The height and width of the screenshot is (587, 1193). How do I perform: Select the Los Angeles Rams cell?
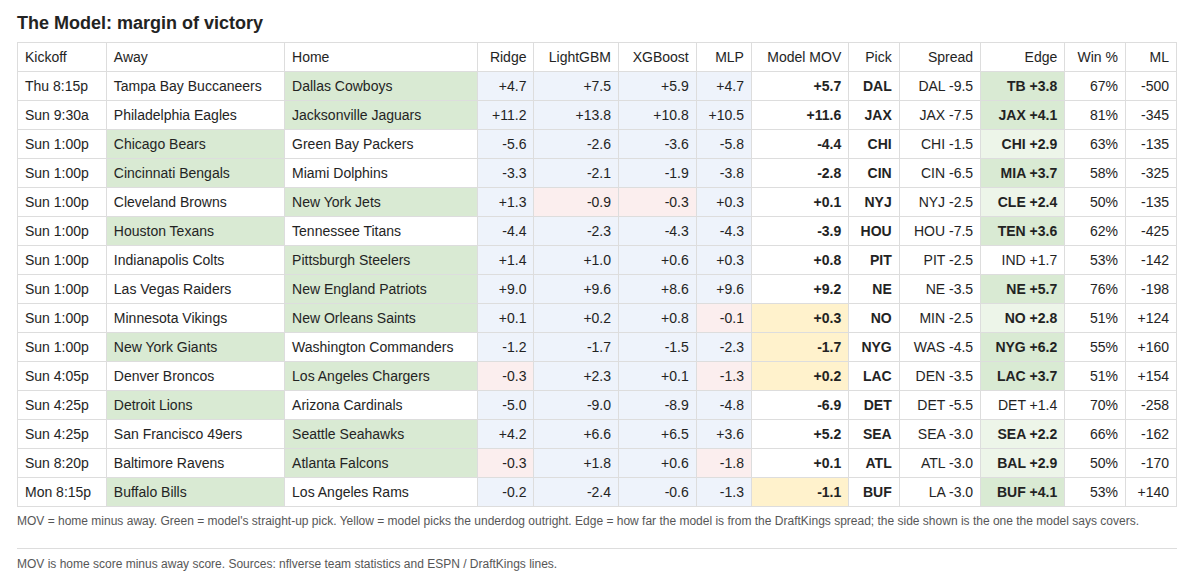coord(381,492)
